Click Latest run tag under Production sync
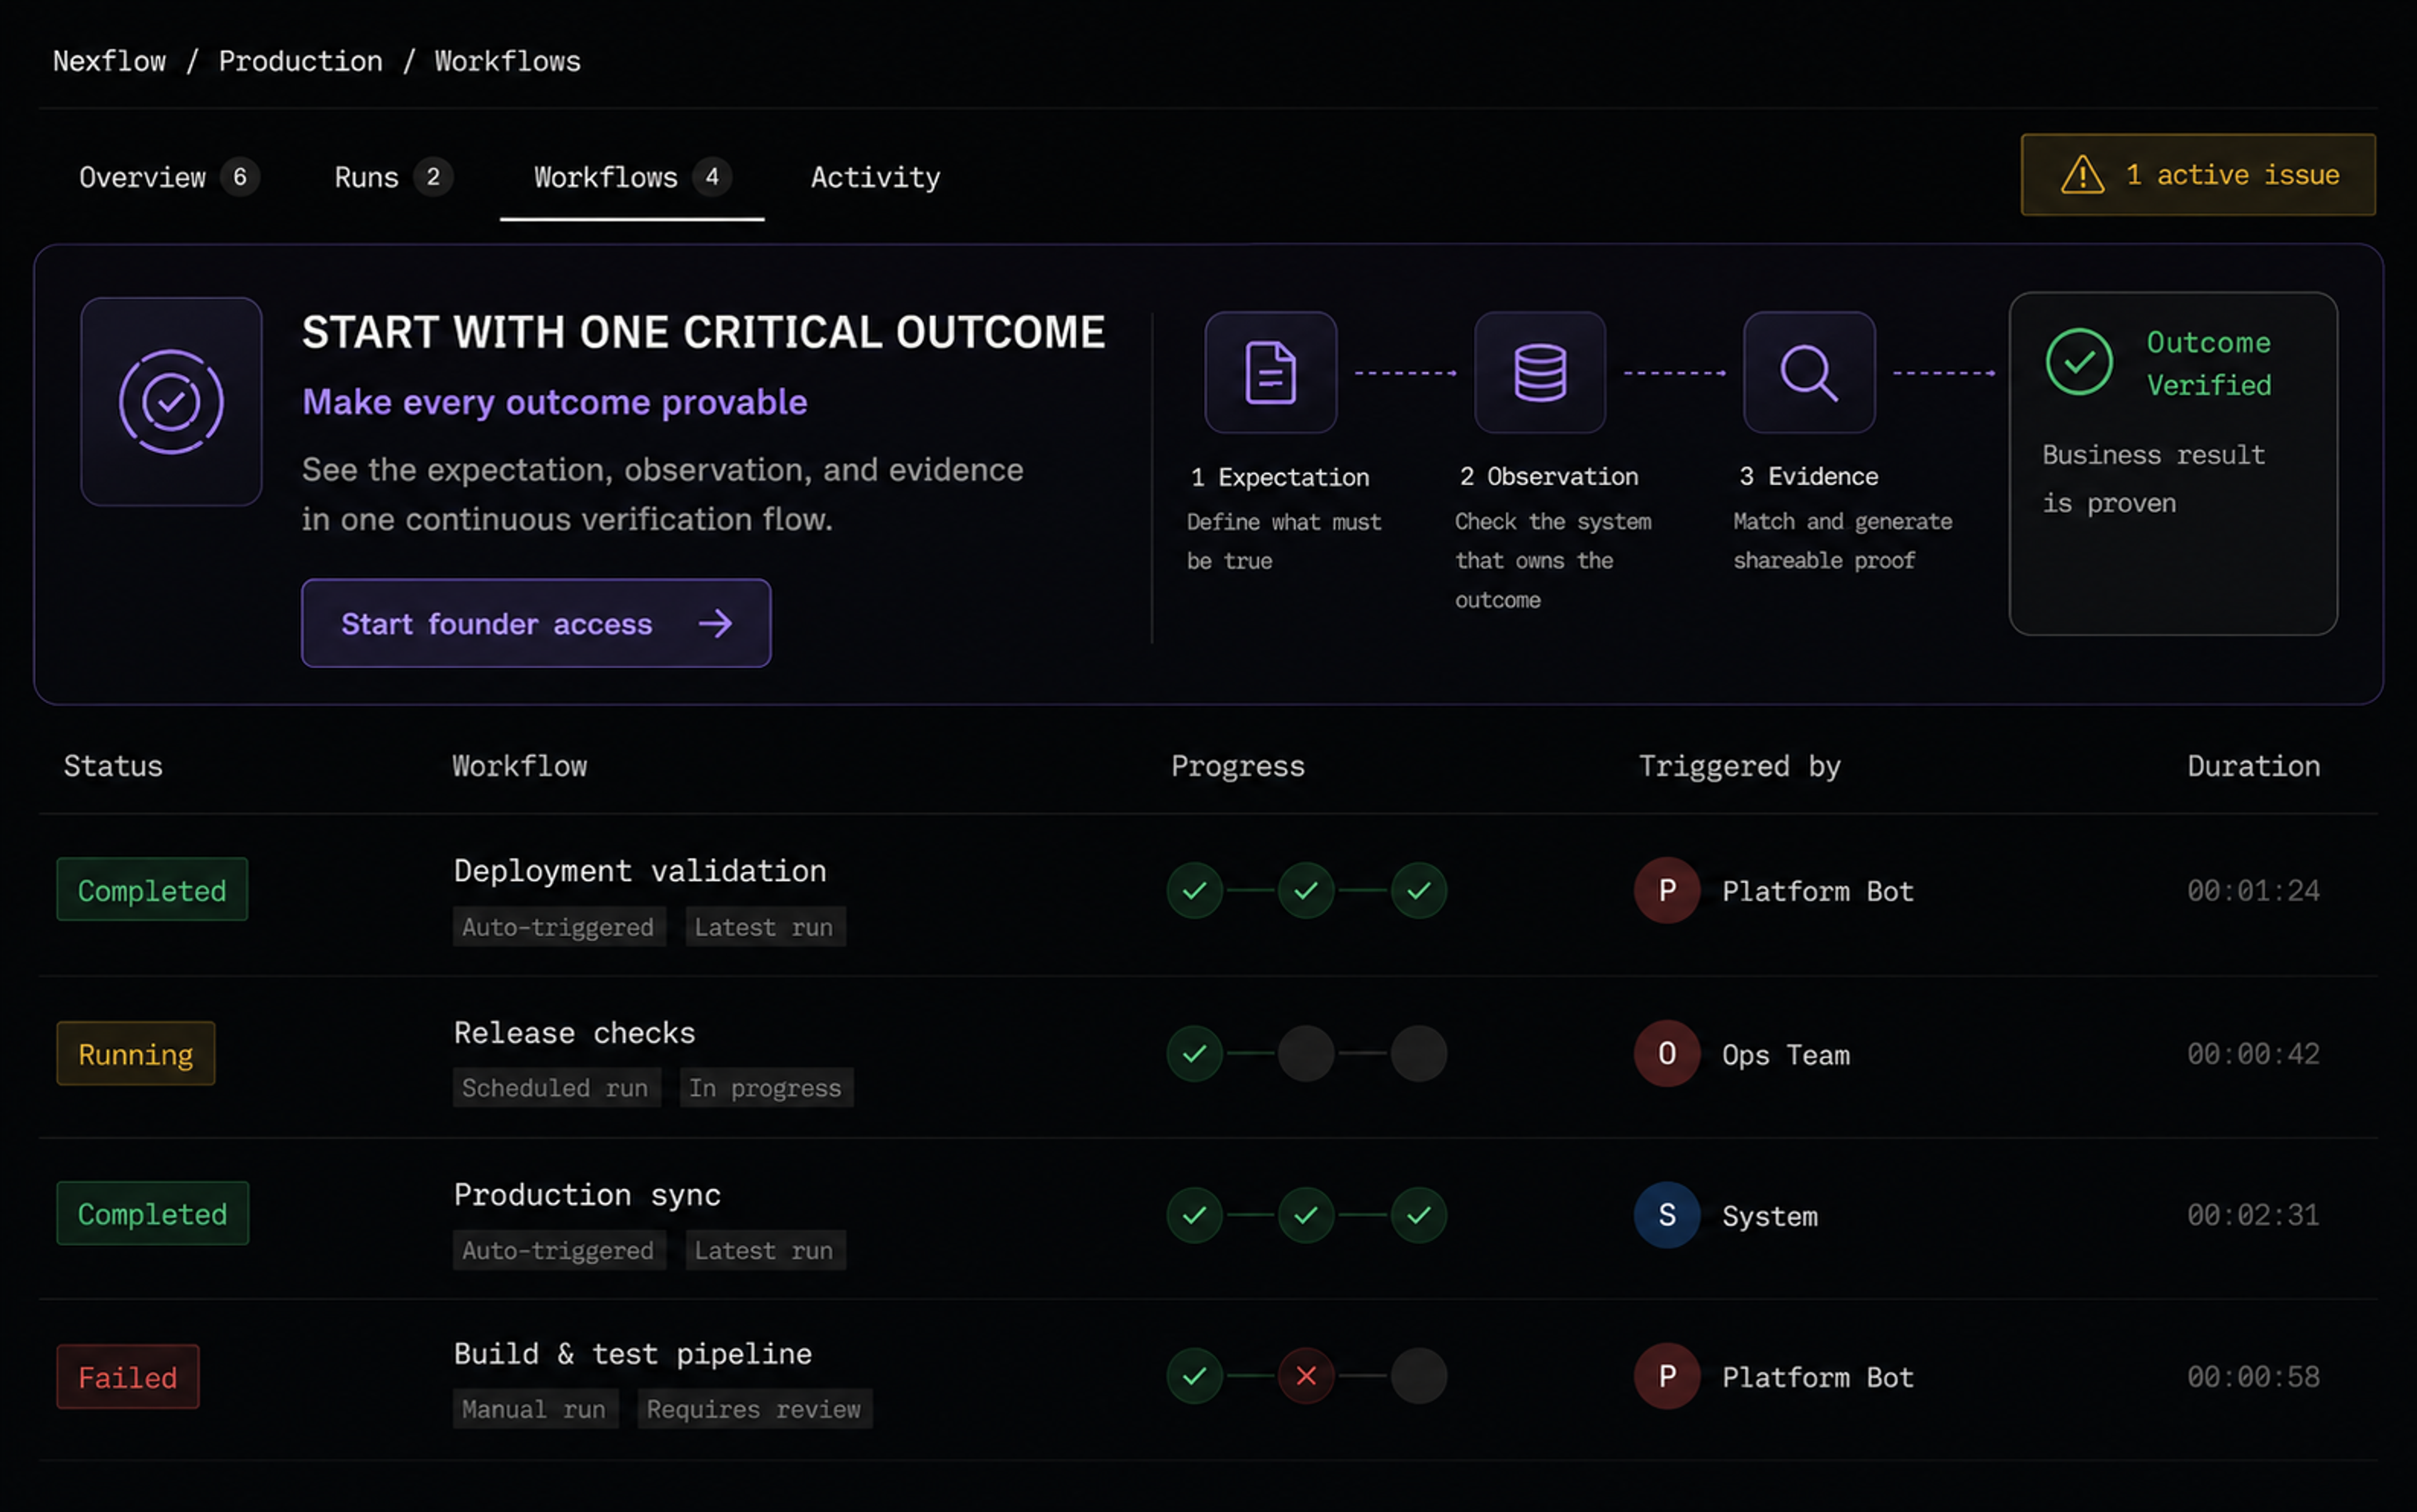 click(x=765, y=1250)
